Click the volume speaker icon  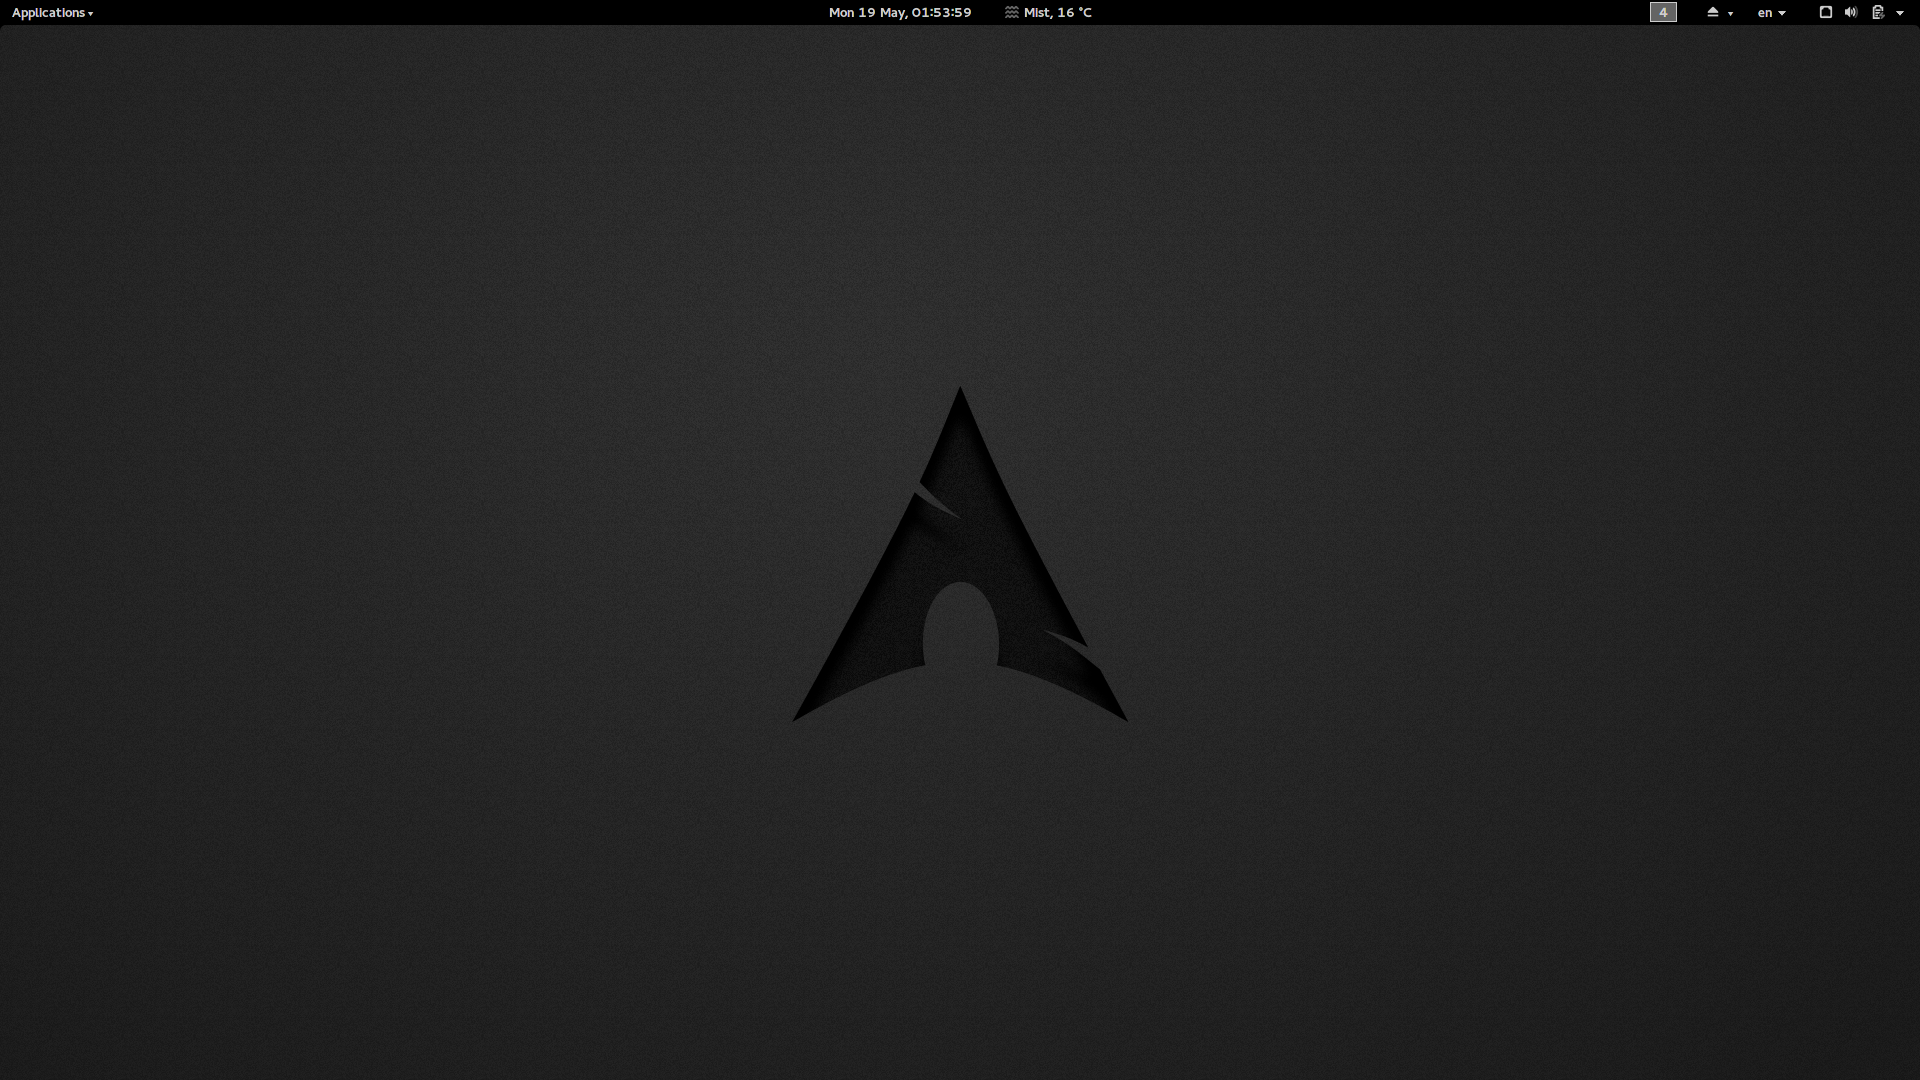point(1851,12)
